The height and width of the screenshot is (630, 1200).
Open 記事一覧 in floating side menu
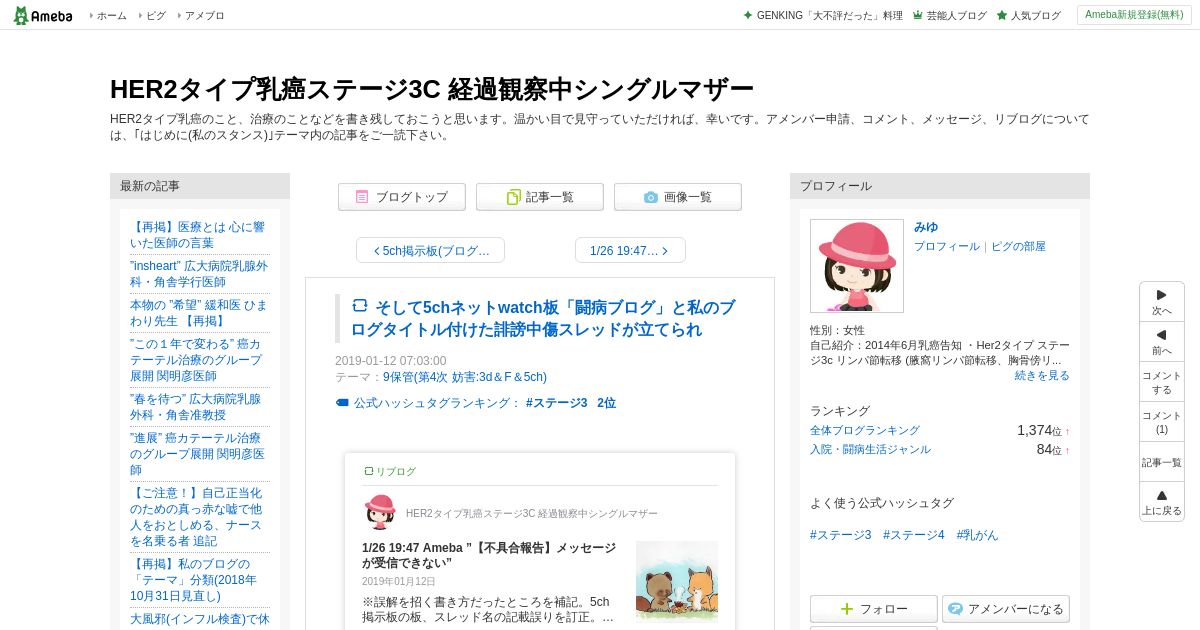[x=1162, y=462]
